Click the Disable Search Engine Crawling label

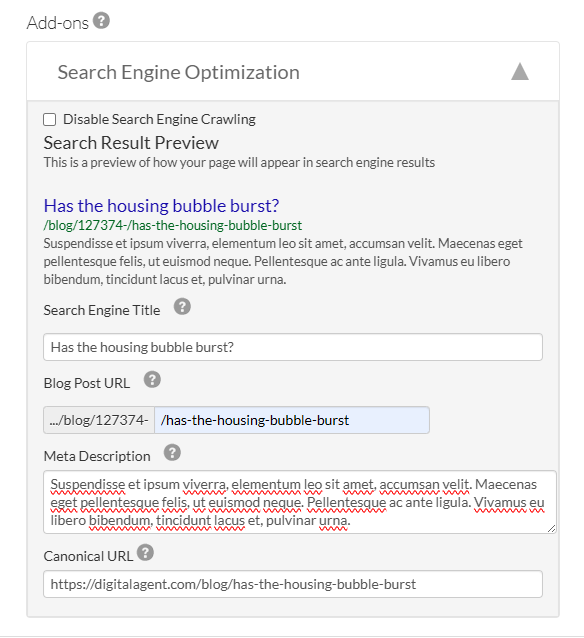point(159,119)
